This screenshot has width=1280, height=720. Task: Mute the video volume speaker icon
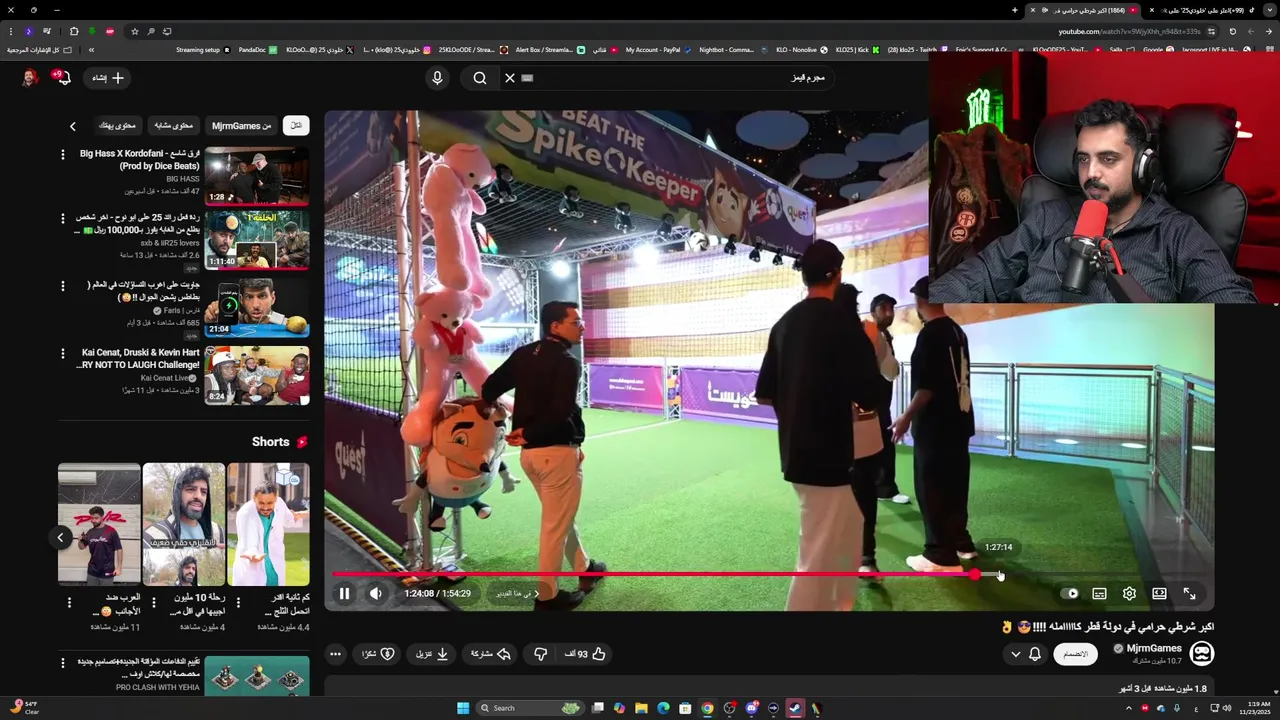pos(376,593)
